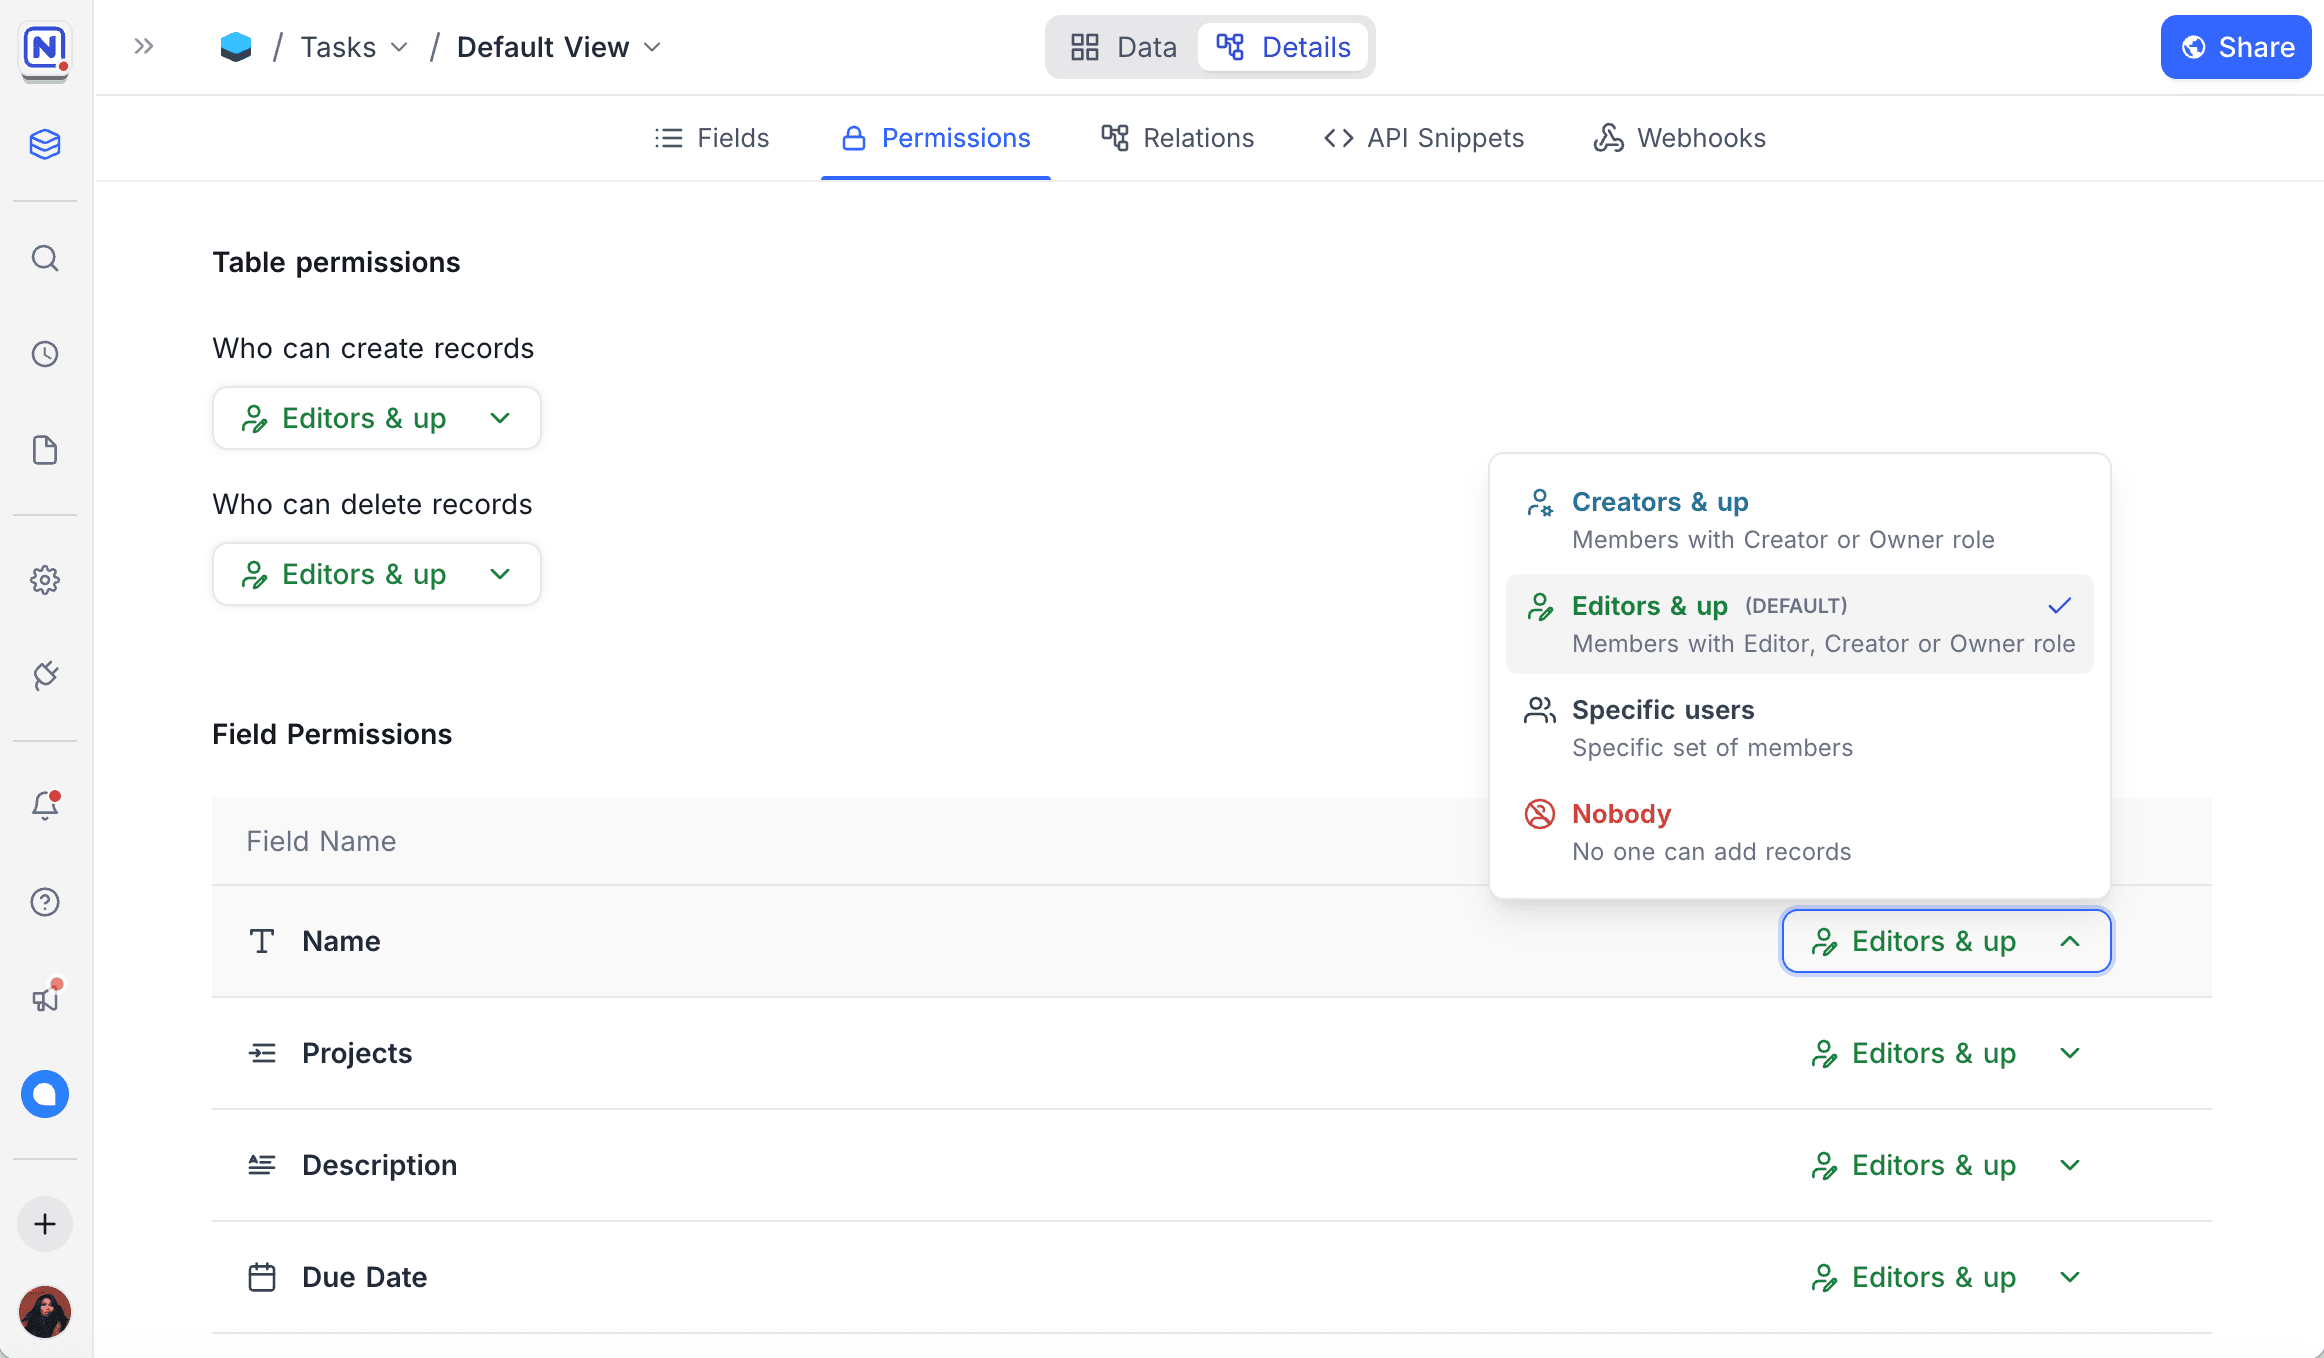This screenshot has height=1358, width=2324.
Task: Open the user profile avatar
Action: pos(45,1311)
